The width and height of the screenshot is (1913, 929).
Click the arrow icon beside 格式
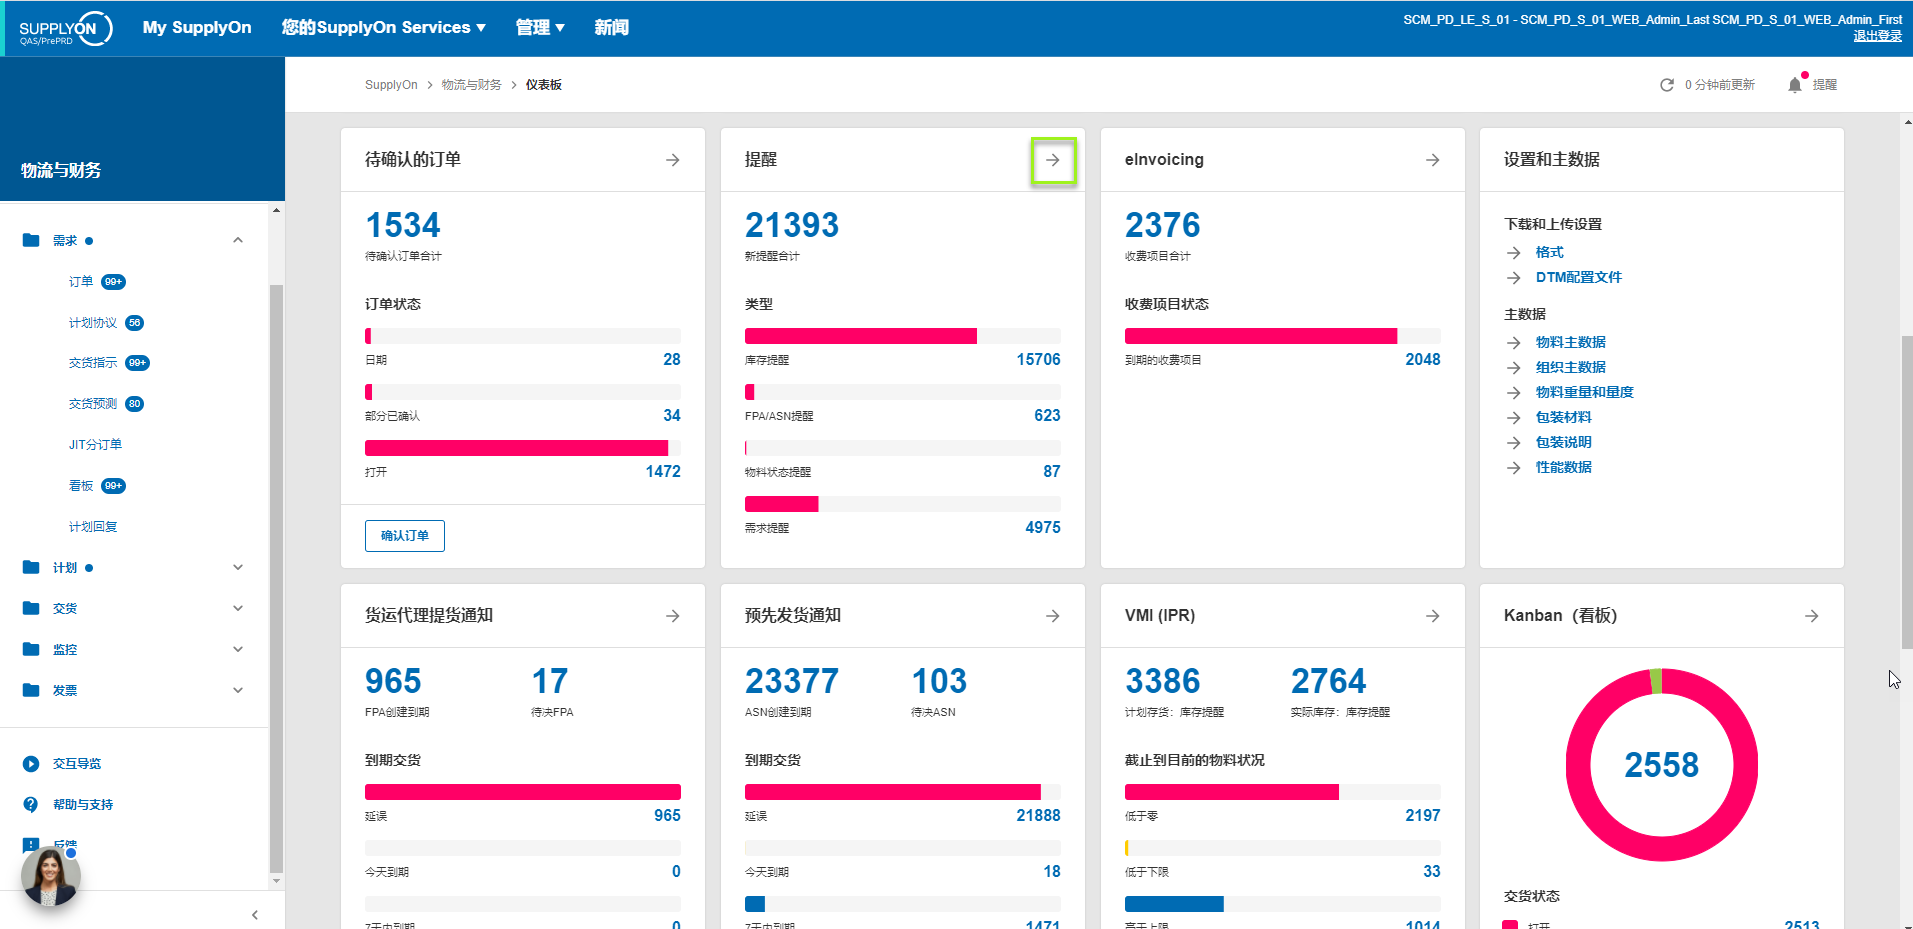click(1514, 253)
